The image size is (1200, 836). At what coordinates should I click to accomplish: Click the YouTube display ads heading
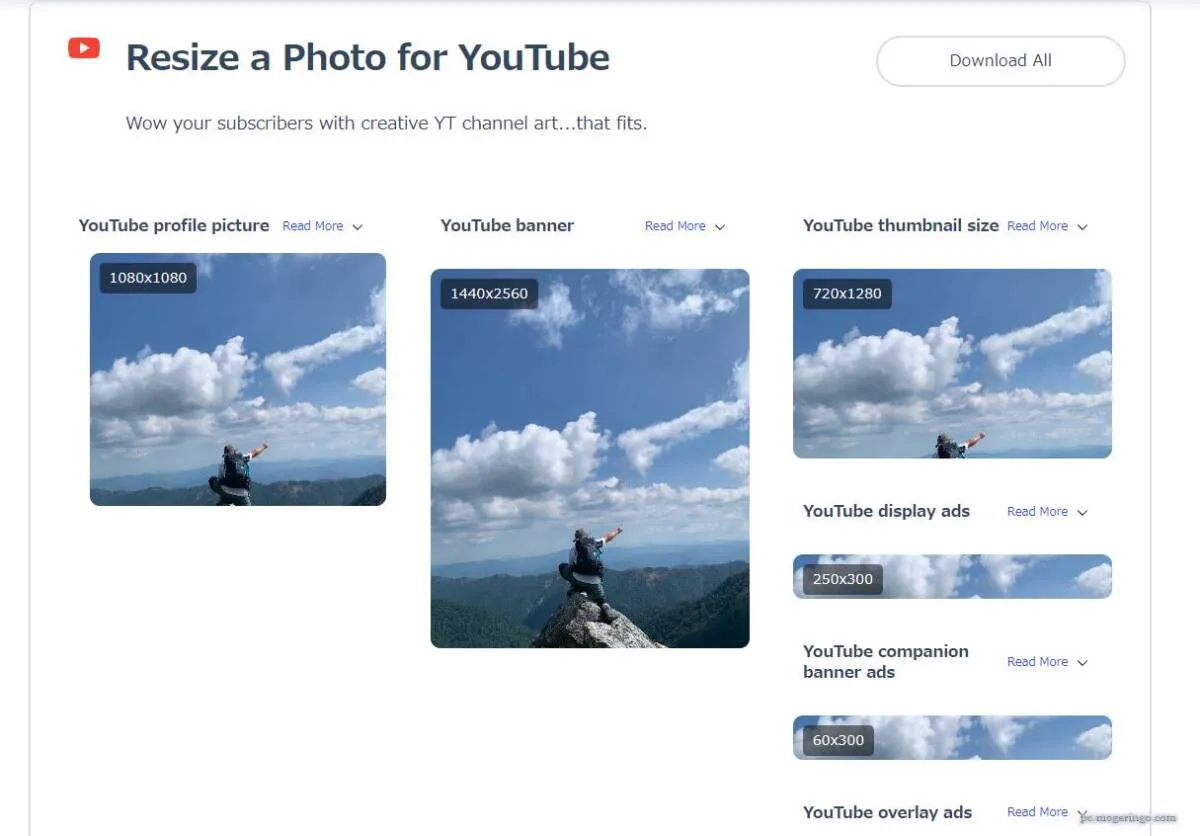(x=886, y=511)
